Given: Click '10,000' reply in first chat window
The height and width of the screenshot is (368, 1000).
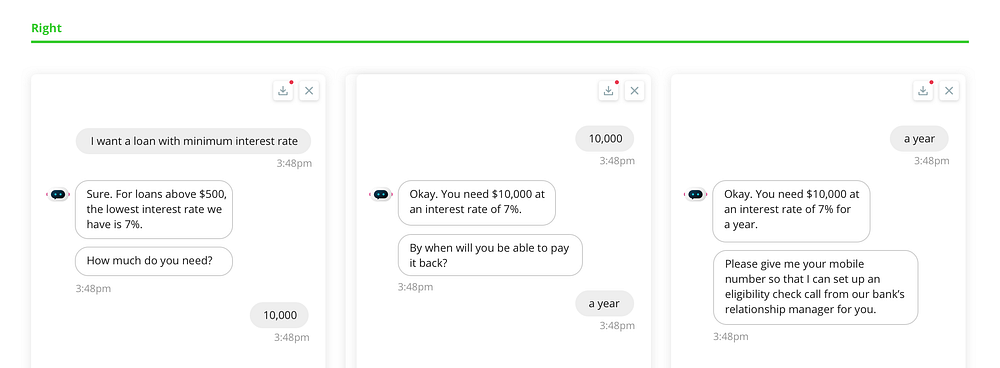Looking at the screenshot, I should 279,315.
